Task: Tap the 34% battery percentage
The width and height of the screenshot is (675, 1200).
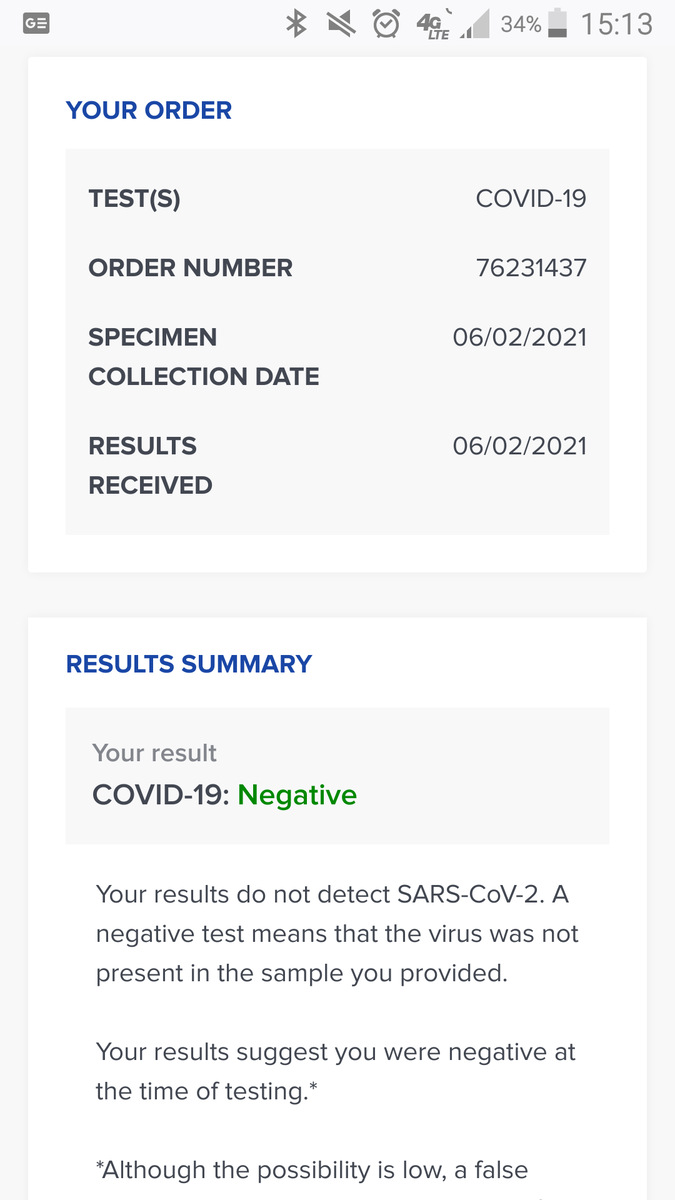Action: [x=521, y=24]
